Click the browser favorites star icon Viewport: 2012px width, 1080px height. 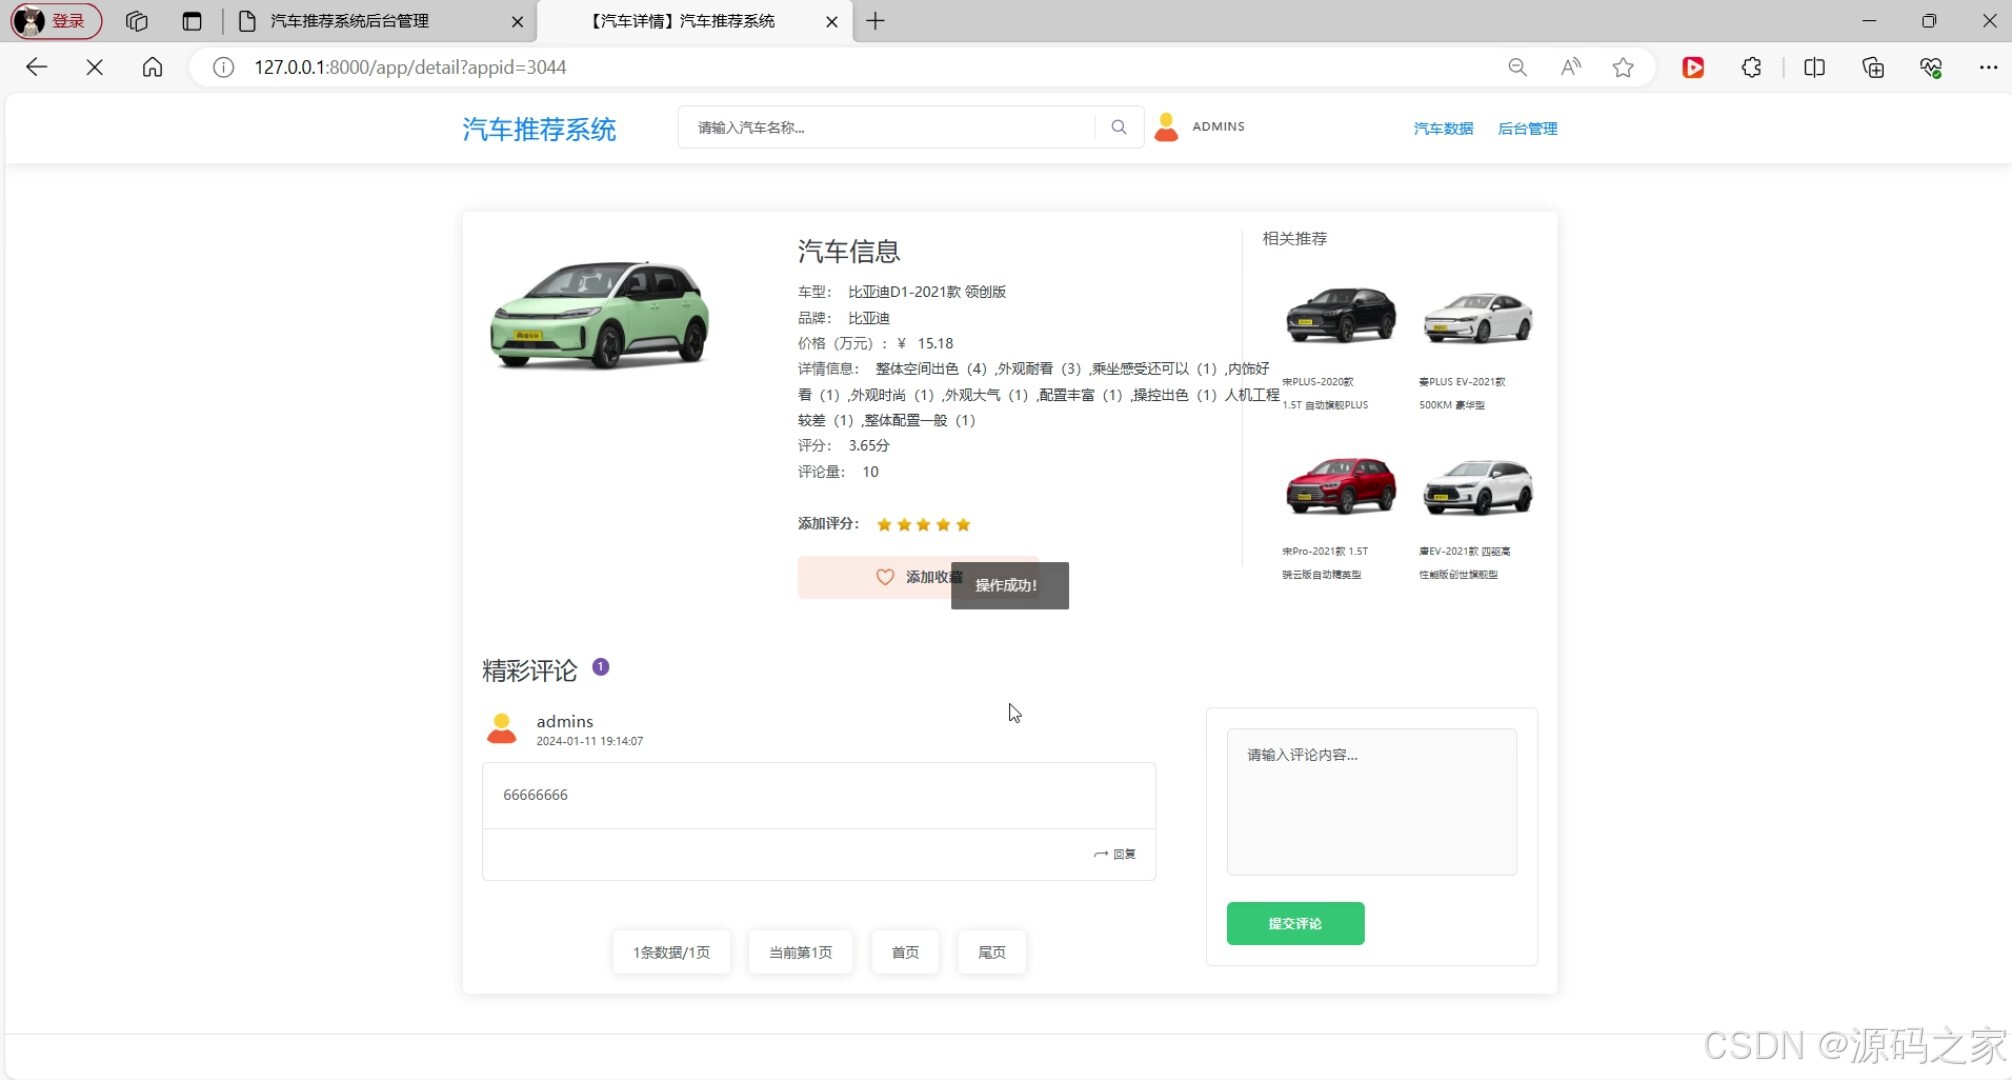coord(1622,67)
